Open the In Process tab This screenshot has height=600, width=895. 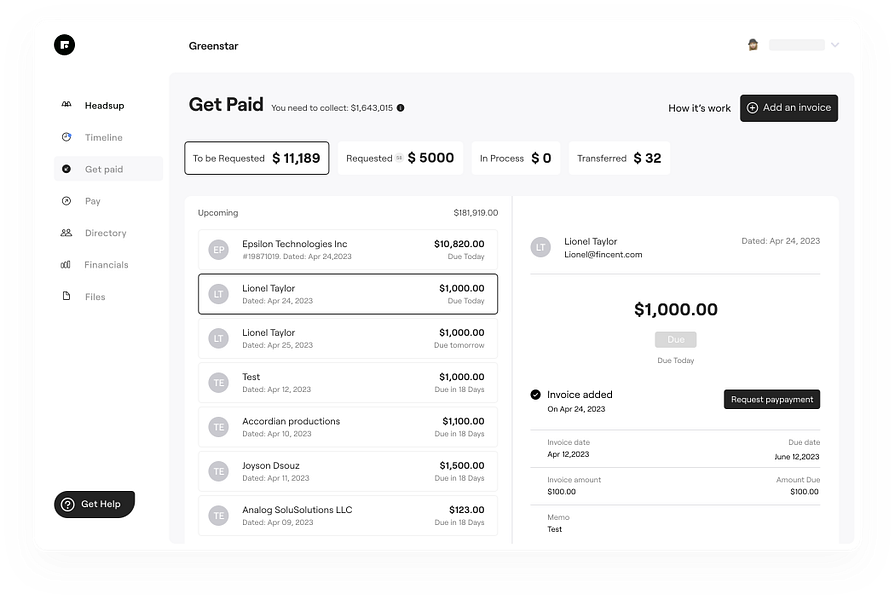[x=515, y=158]
